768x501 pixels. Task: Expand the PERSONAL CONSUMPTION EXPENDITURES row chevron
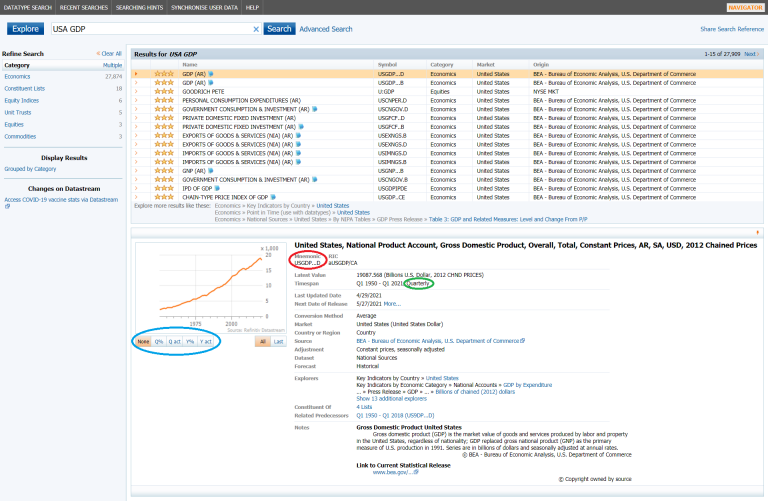(136, 100)
